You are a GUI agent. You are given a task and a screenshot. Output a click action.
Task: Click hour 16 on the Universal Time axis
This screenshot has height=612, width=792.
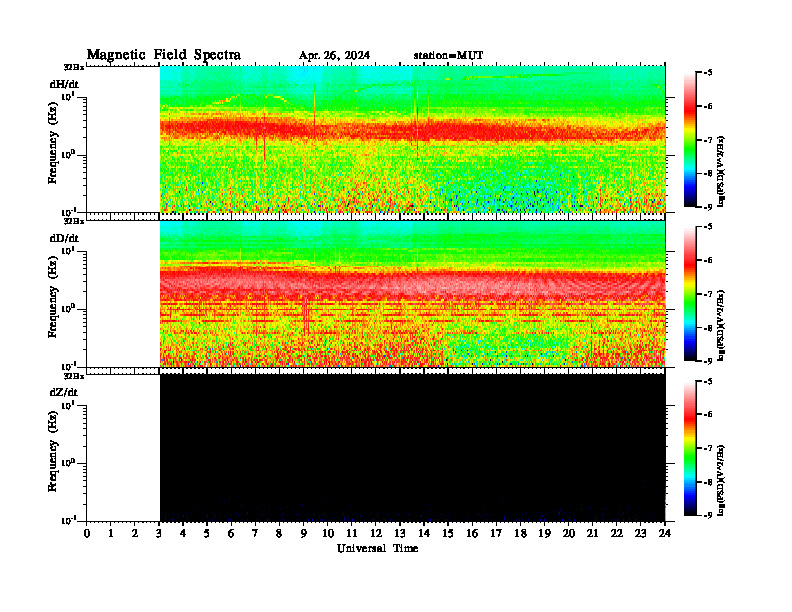coord(472,533)
